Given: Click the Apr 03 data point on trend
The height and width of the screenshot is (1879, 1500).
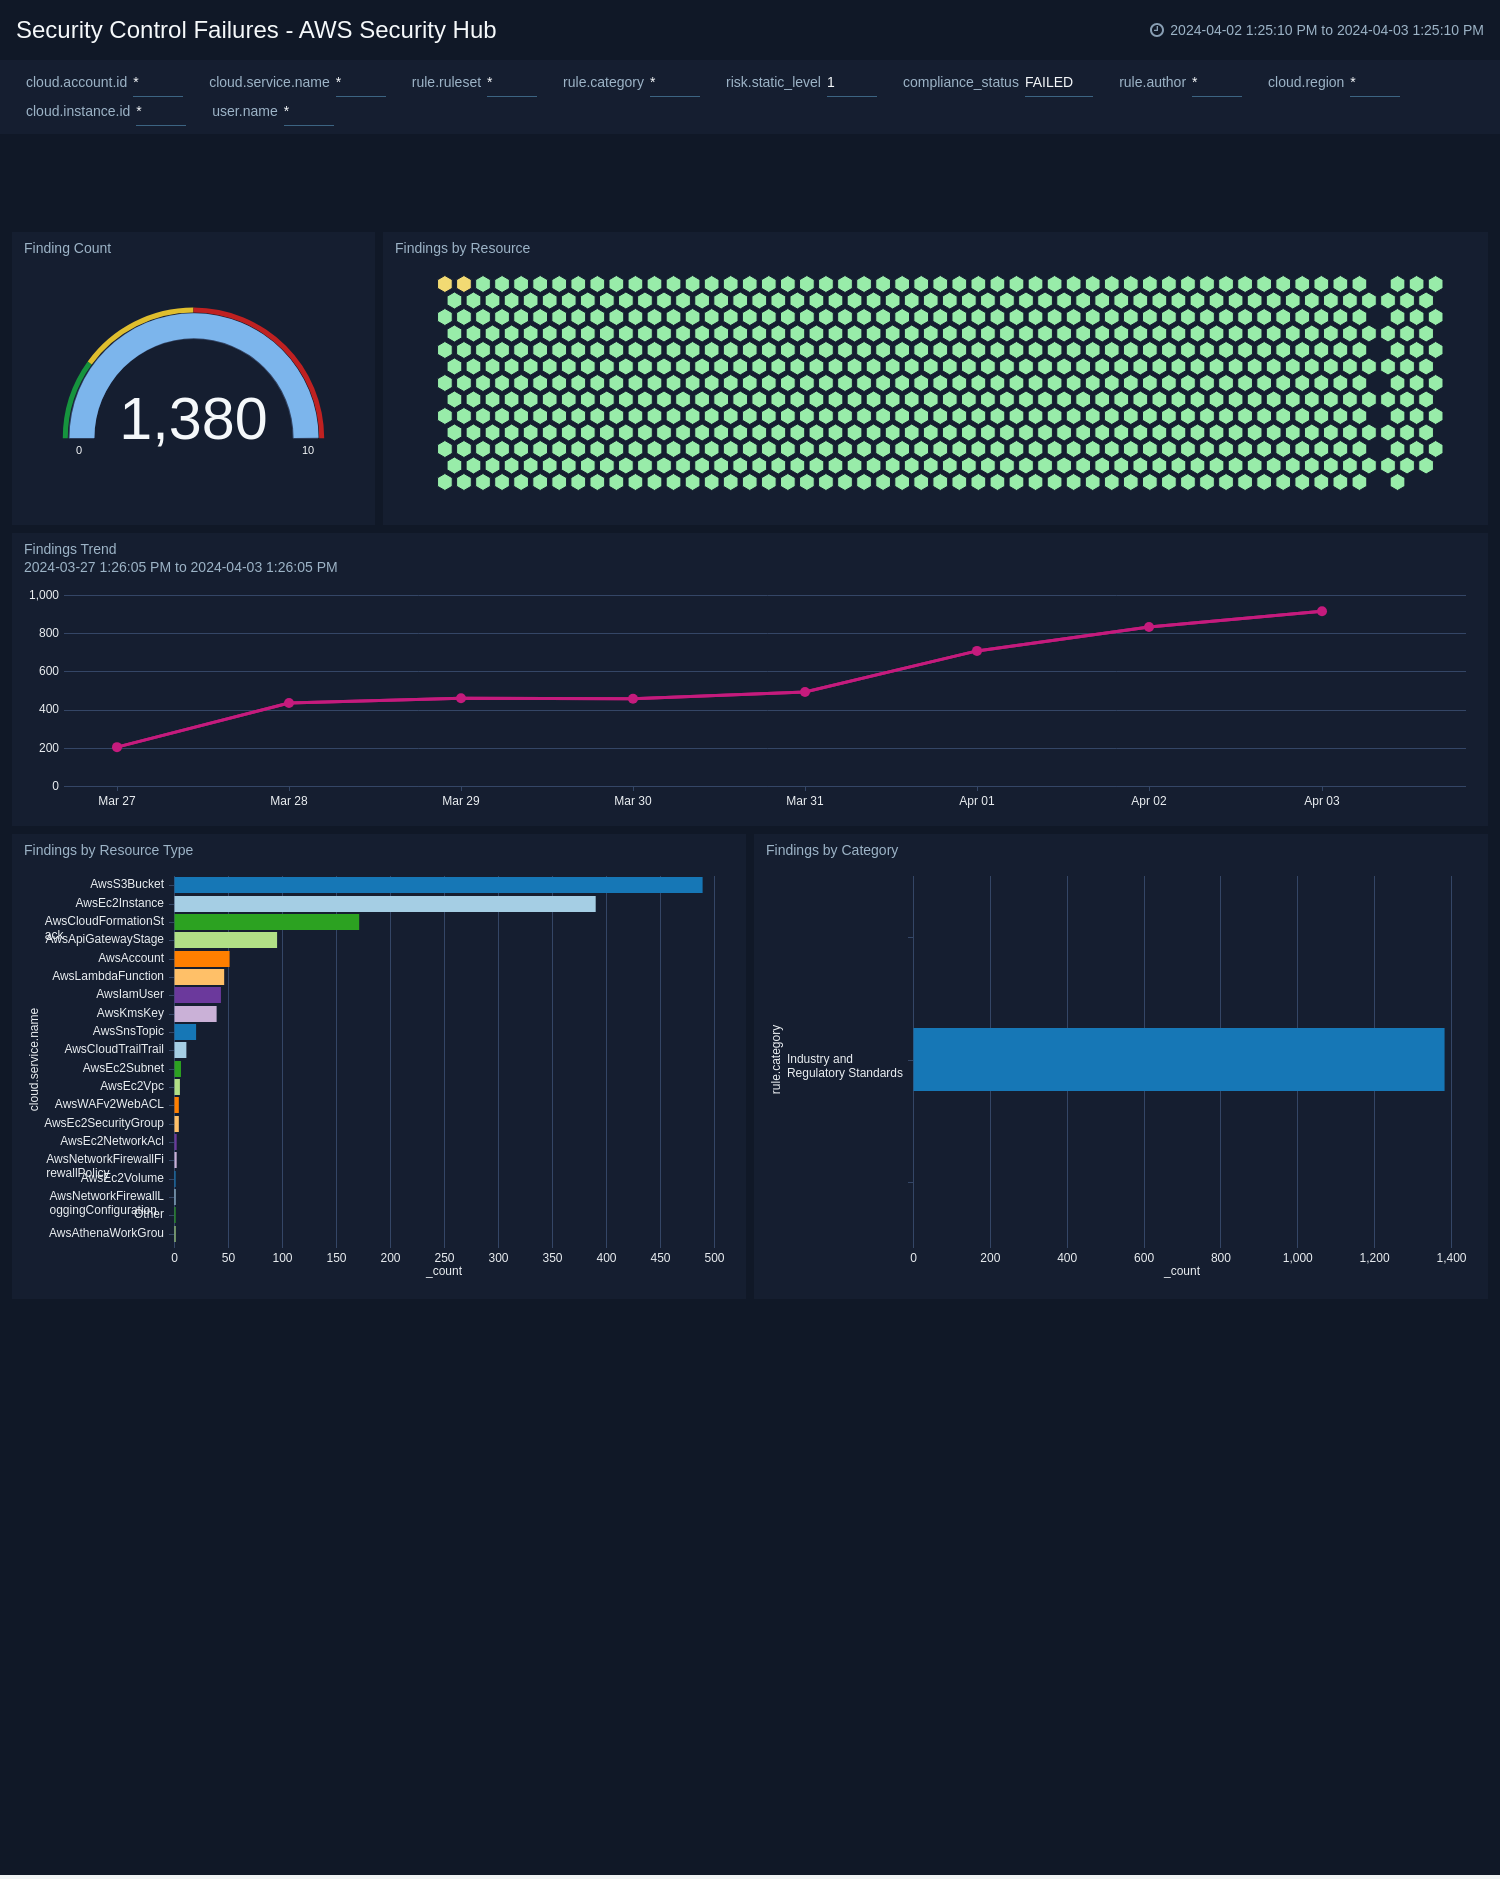Looking at the screenshot, I should pyautogui.click(x=1321, y=611).
